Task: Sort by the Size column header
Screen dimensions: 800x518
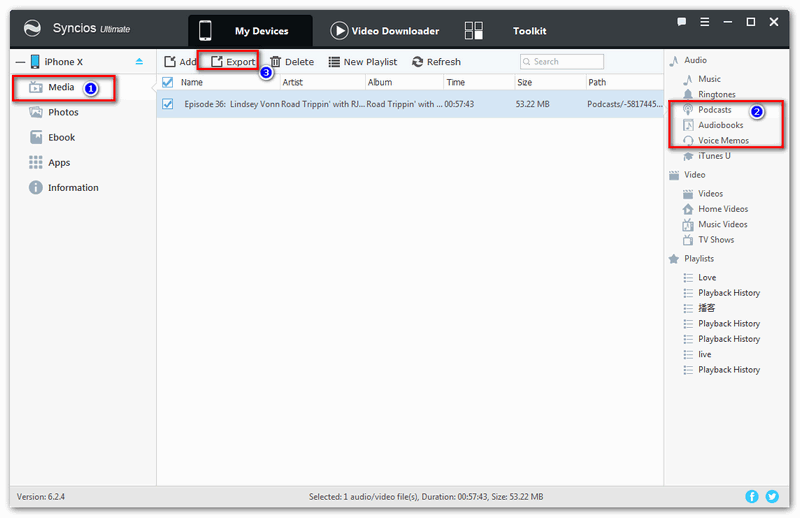Action: click(524, 82)
